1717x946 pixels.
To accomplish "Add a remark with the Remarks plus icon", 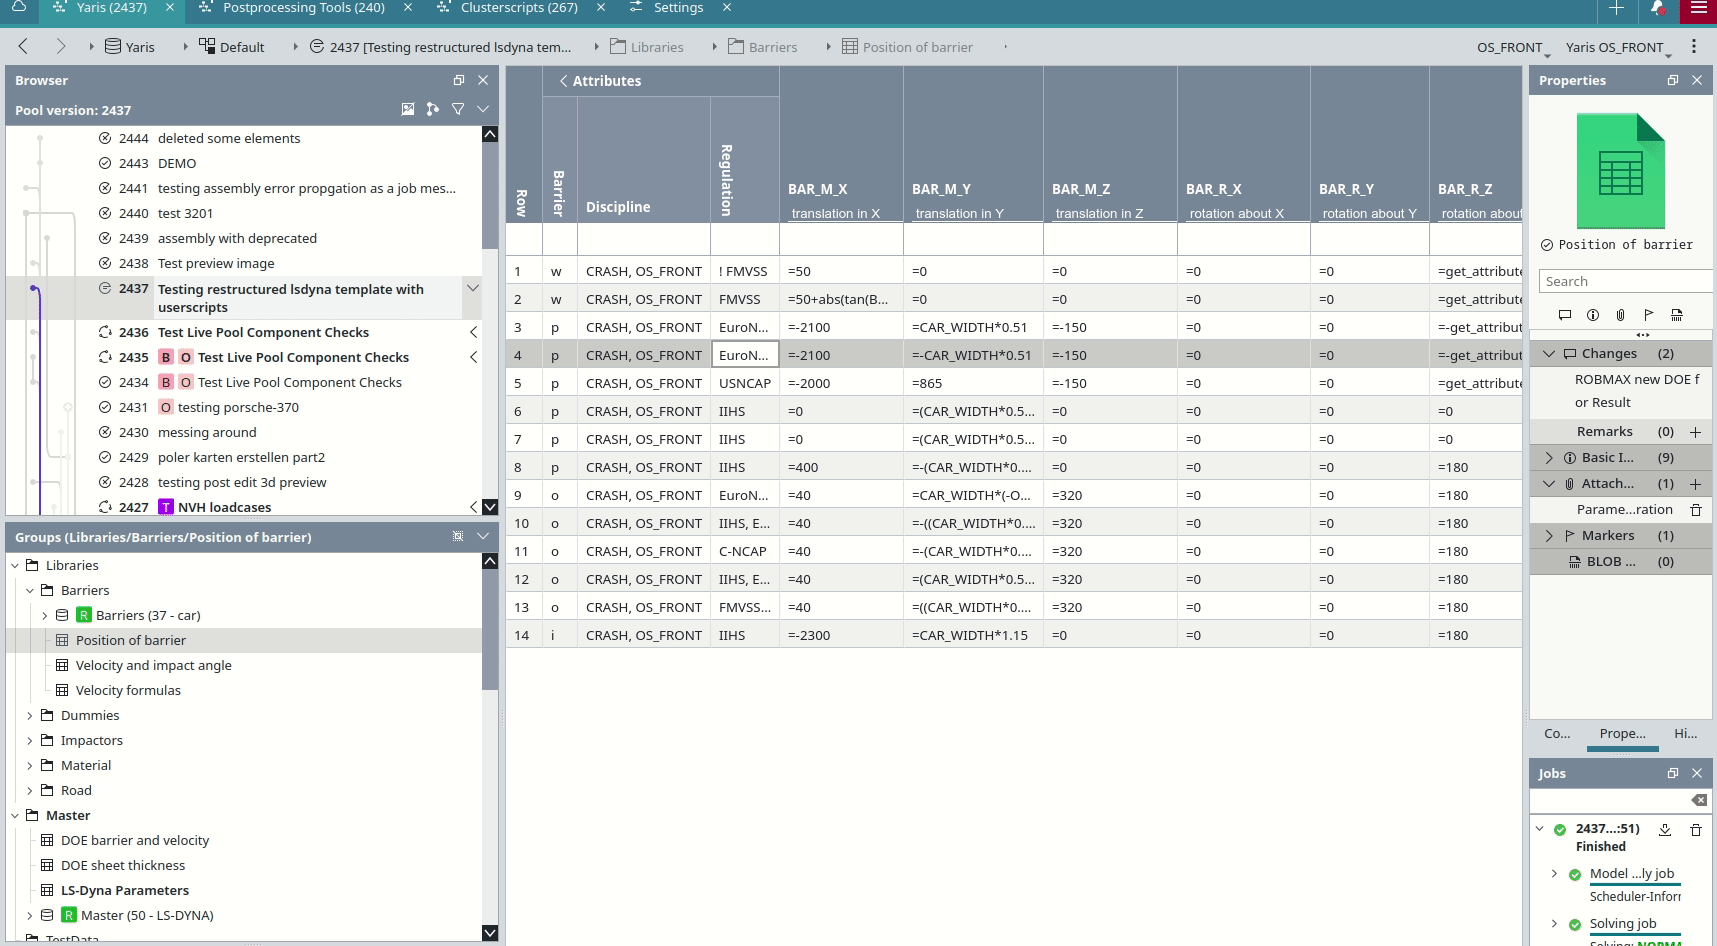I will [x=1695, y=432].
